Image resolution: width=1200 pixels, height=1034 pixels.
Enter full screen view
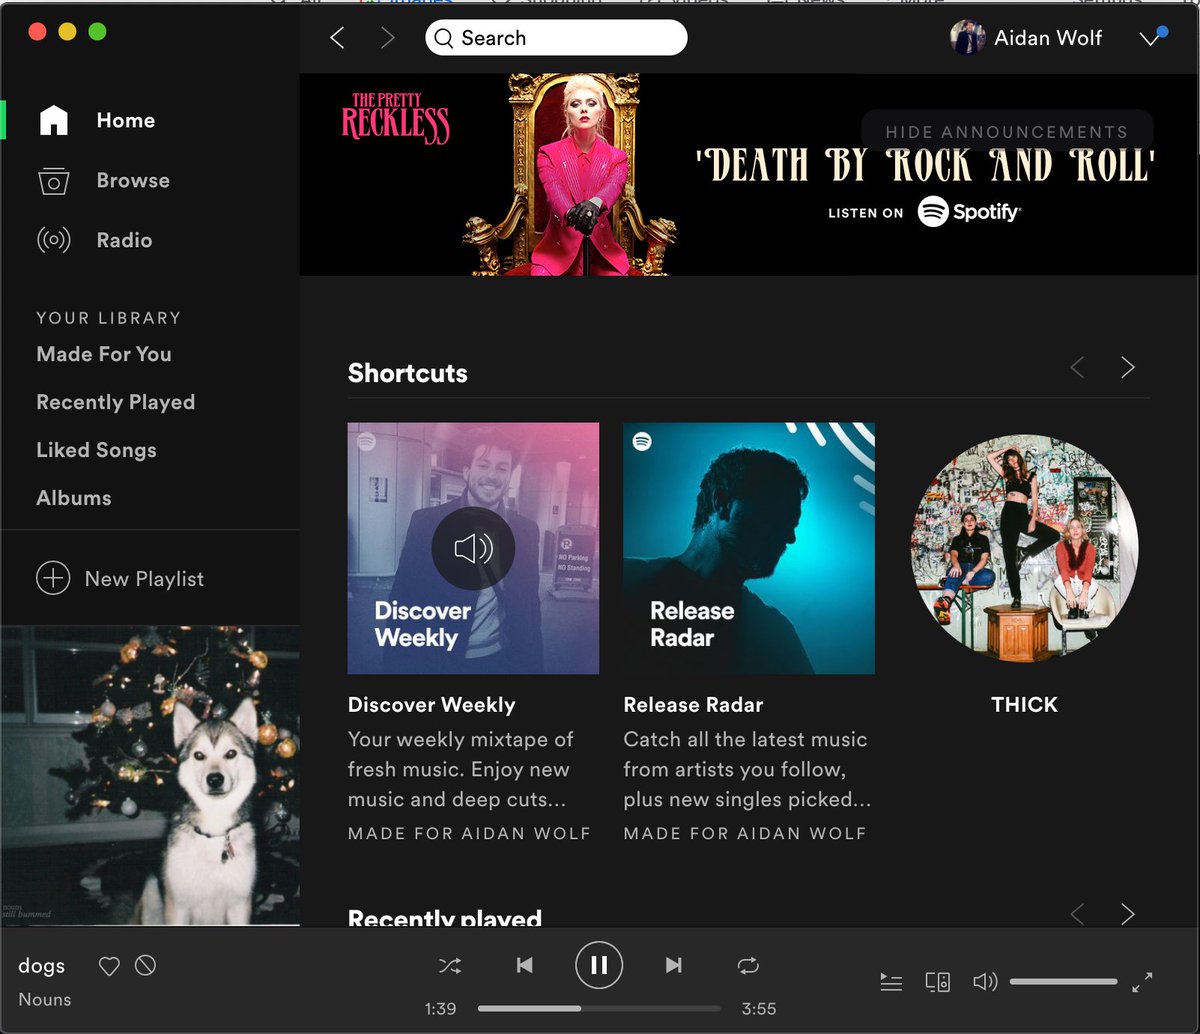[x=1142, y=982]
